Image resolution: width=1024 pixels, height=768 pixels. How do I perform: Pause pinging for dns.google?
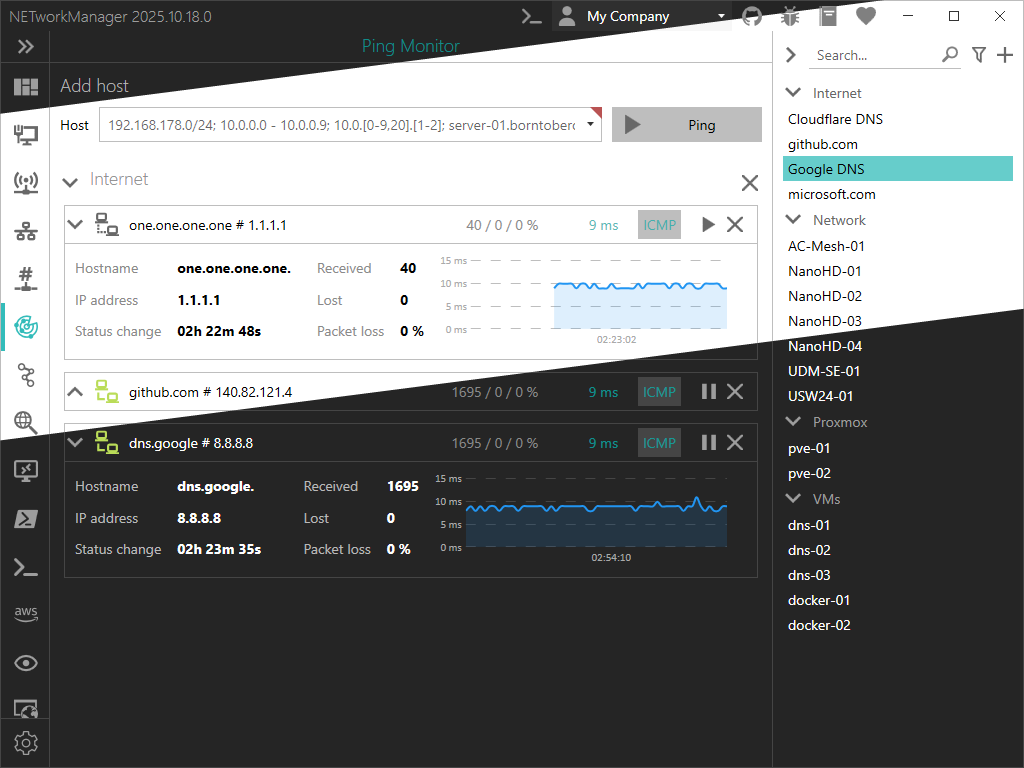pos(709,442)
